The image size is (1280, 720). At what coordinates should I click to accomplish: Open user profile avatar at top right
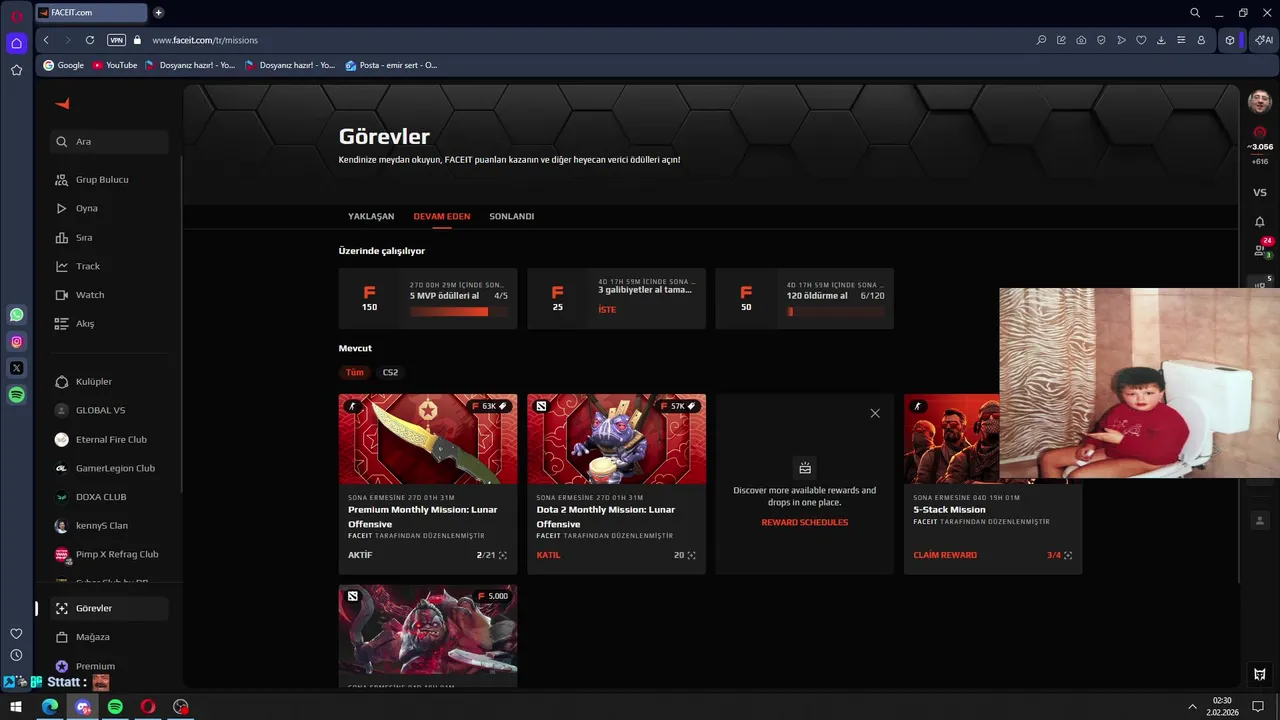[x=1259, y=101]
